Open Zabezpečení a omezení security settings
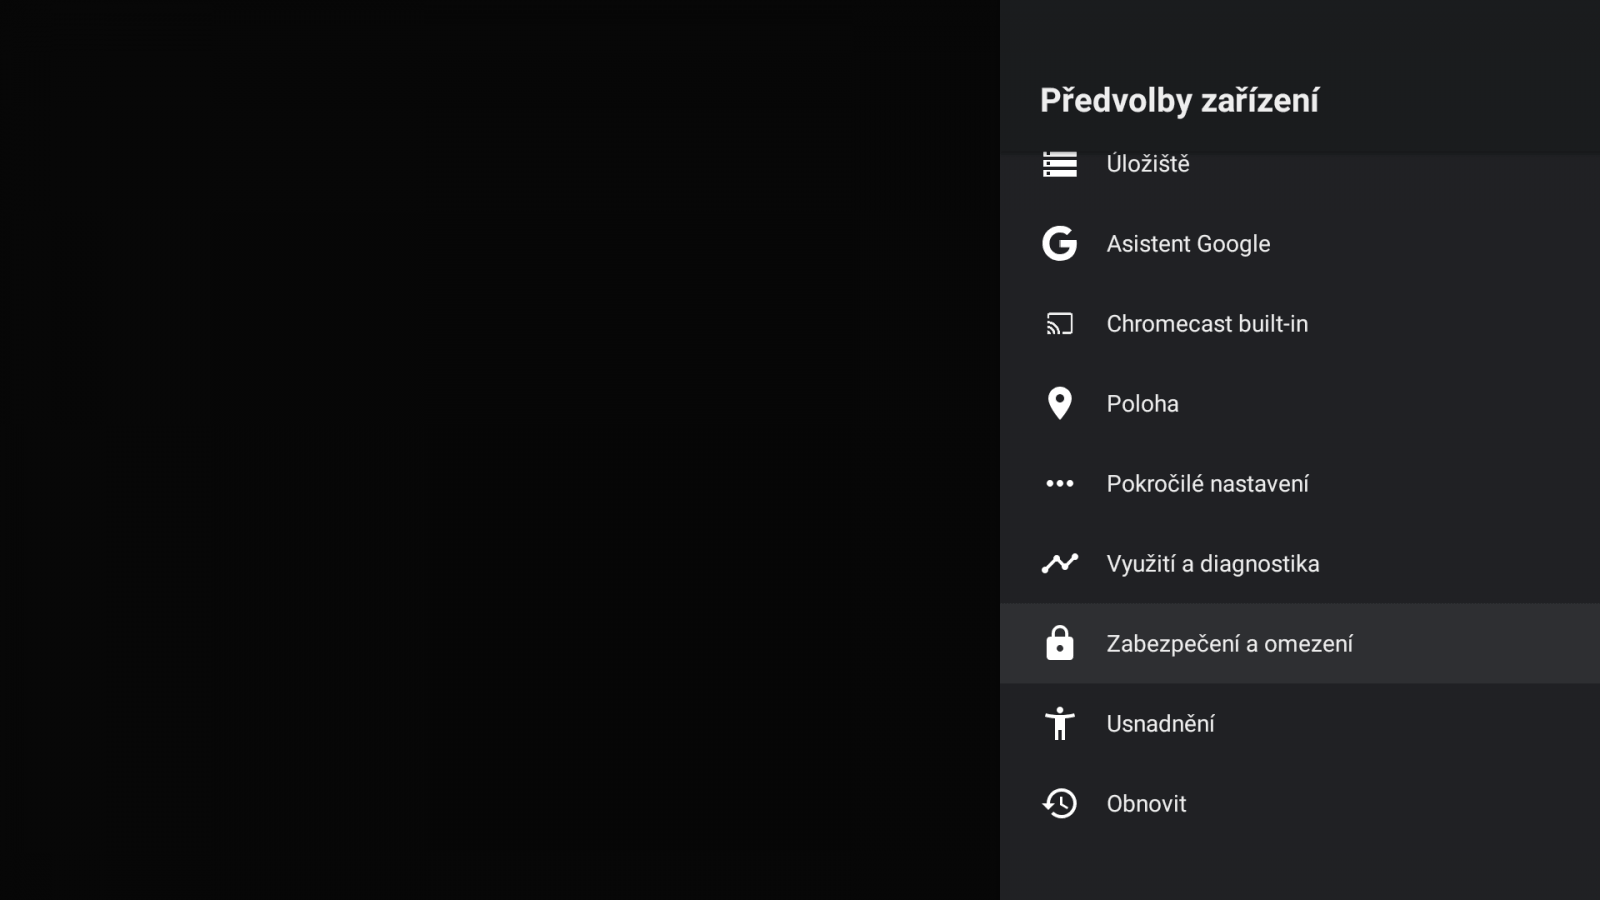The image size is (1600, 900). [1229, 644]
